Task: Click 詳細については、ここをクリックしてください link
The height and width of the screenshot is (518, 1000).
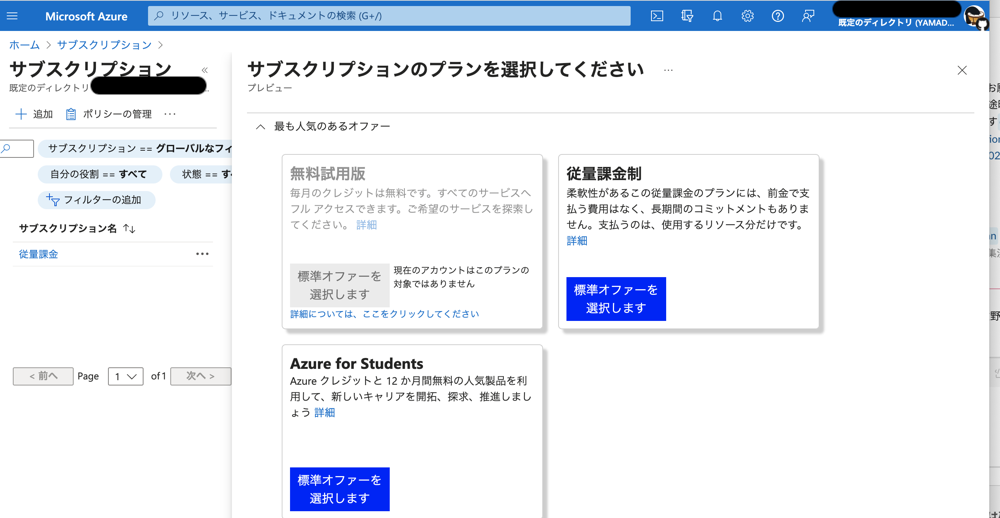Action: [x=385, y=314]
